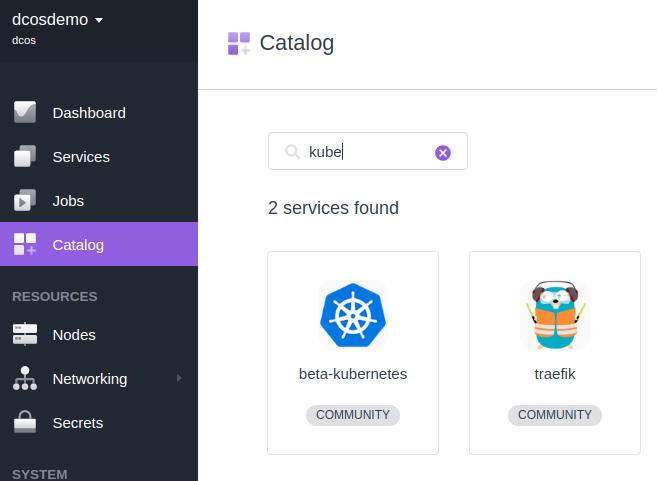
Task: Open Secrets label in the sidebar
Action: [78, 423]
